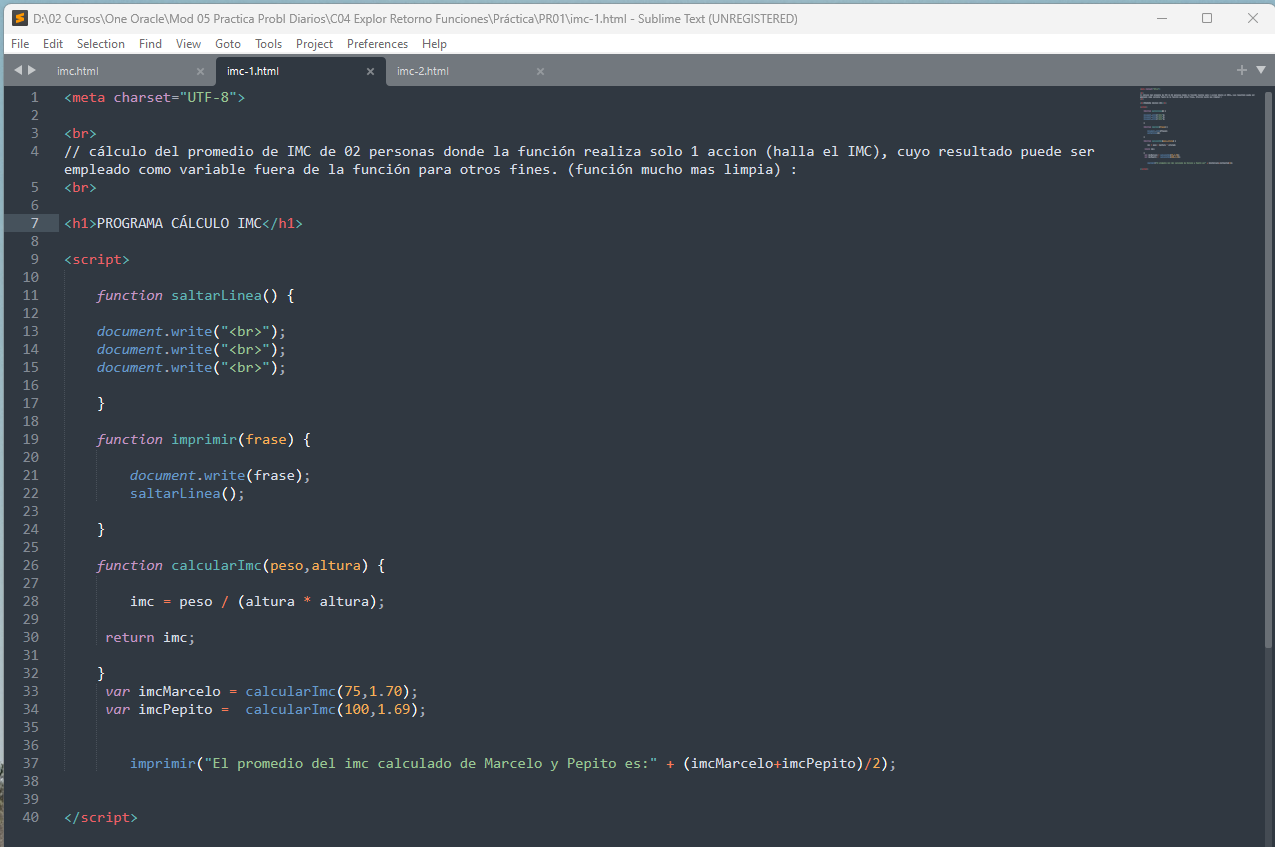
Task: Minimize the Sublime Text window
Action: [x=1161, y=18]
